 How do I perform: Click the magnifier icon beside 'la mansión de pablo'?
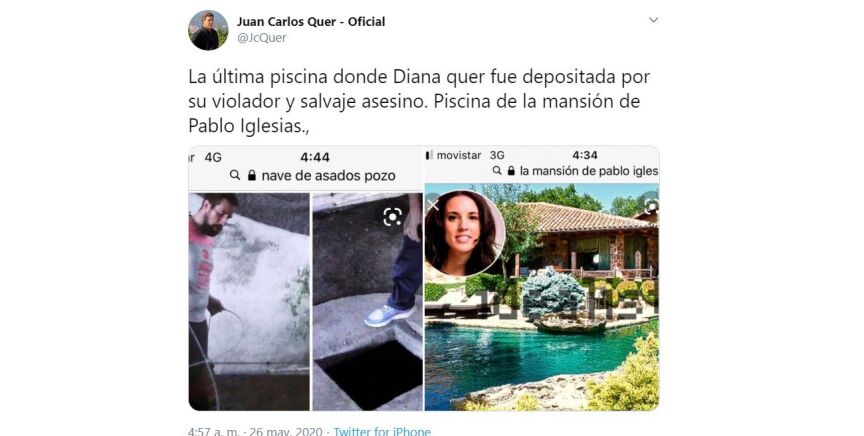coord(497,171)
